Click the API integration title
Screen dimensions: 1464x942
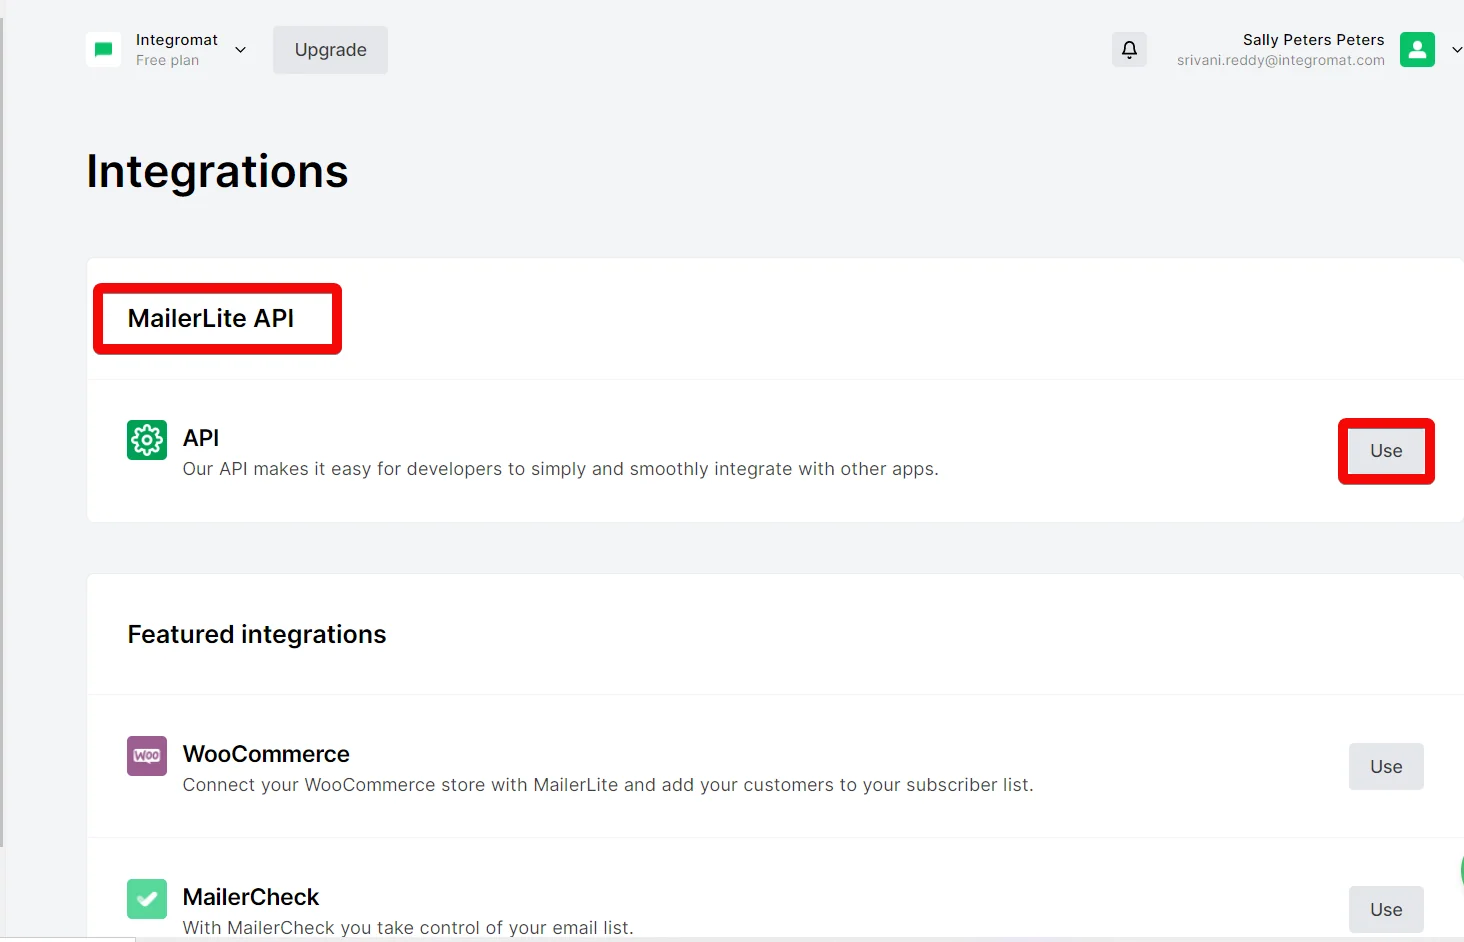point(201,438)
